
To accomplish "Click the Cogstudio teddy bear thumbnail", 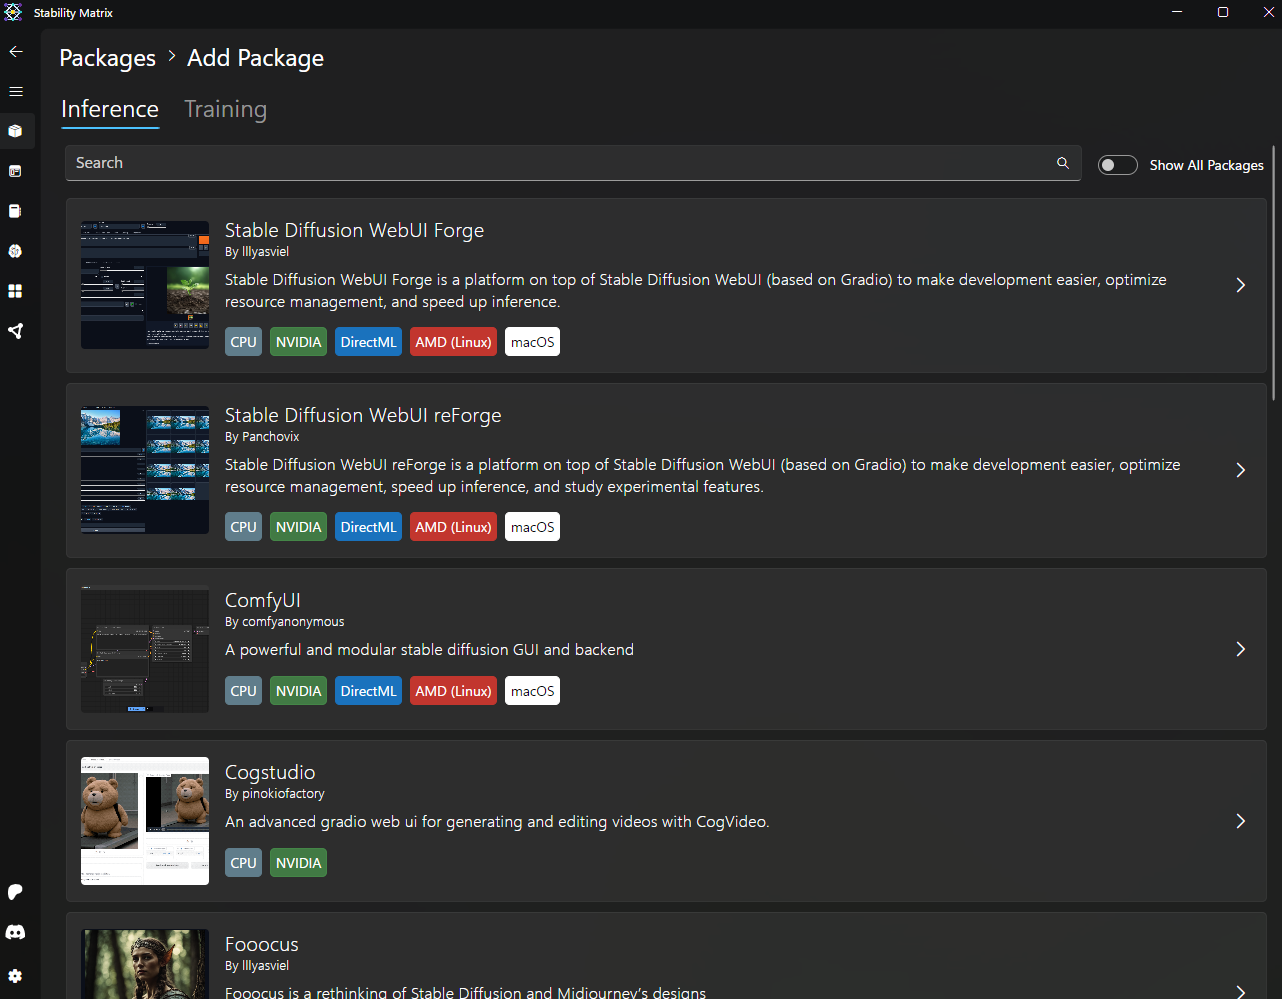I will pyautogui.click(x=145, y=821).
